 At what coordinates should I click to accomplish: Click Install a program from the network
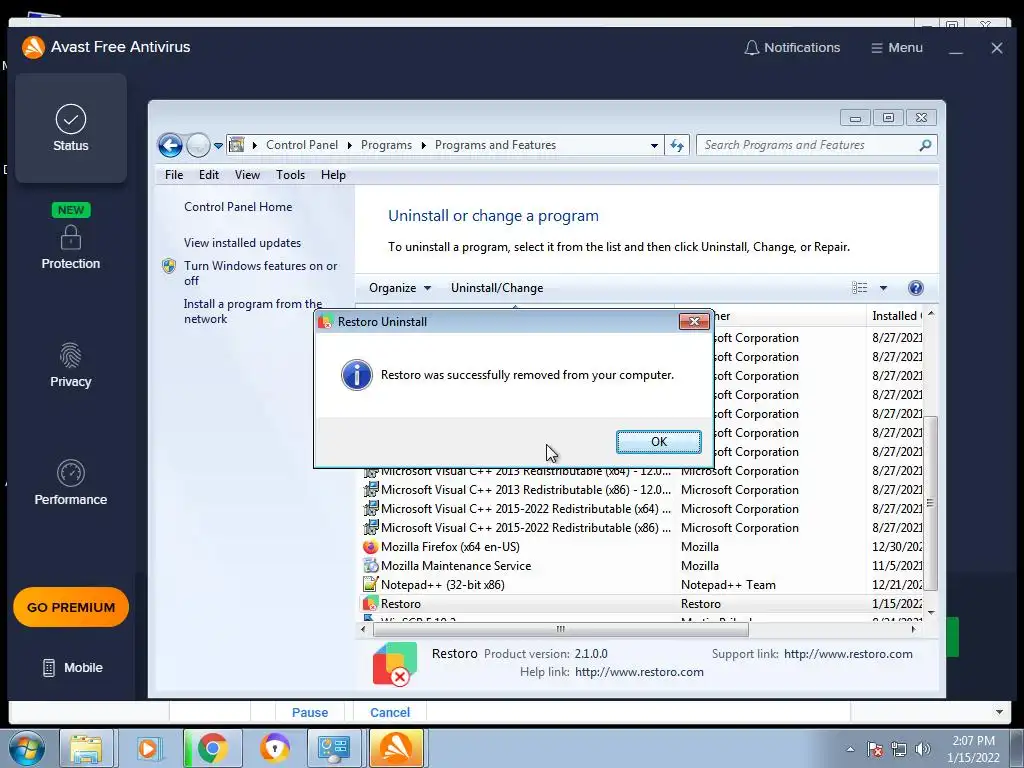(253, 311)
